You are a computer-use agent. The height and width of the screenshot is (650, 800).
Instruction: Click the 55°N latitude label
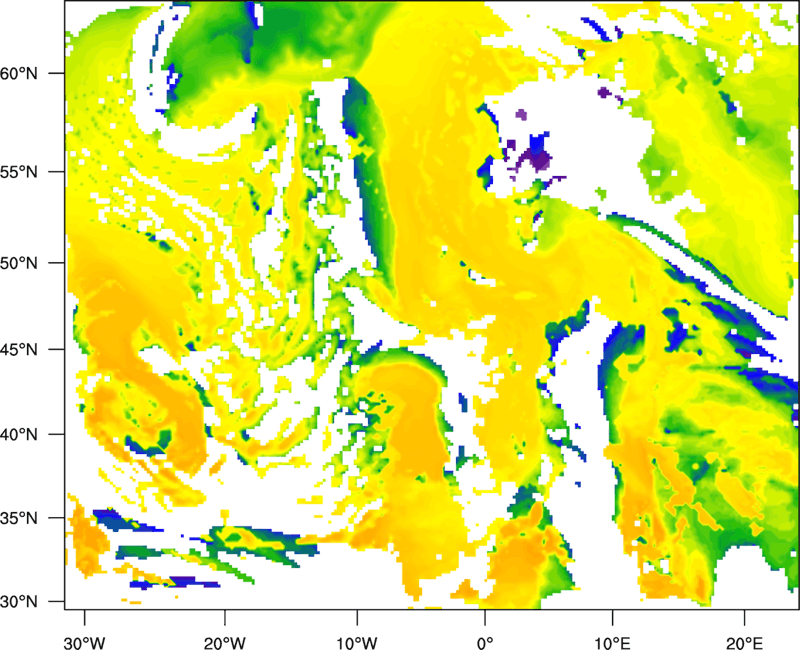click(x=19, y=172)
